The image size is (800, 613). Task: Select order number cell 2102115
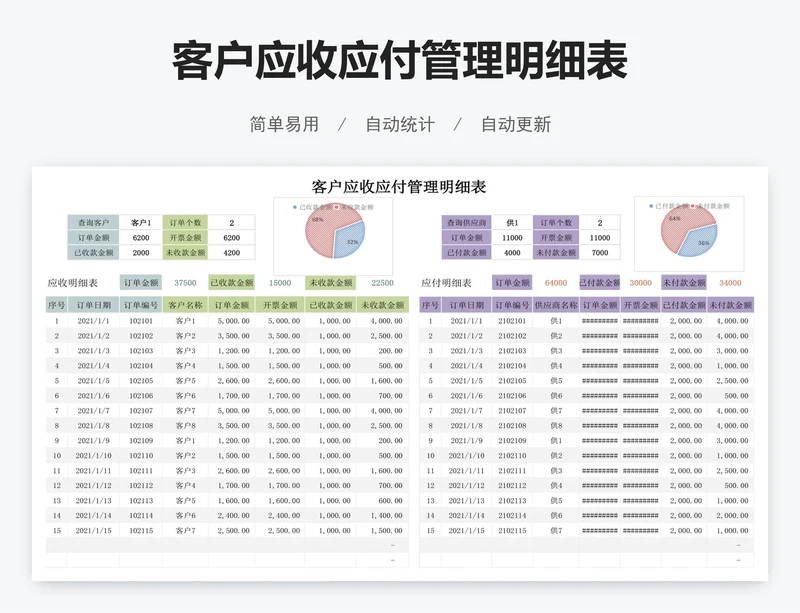pyautogui.click(x=512, y=531)
